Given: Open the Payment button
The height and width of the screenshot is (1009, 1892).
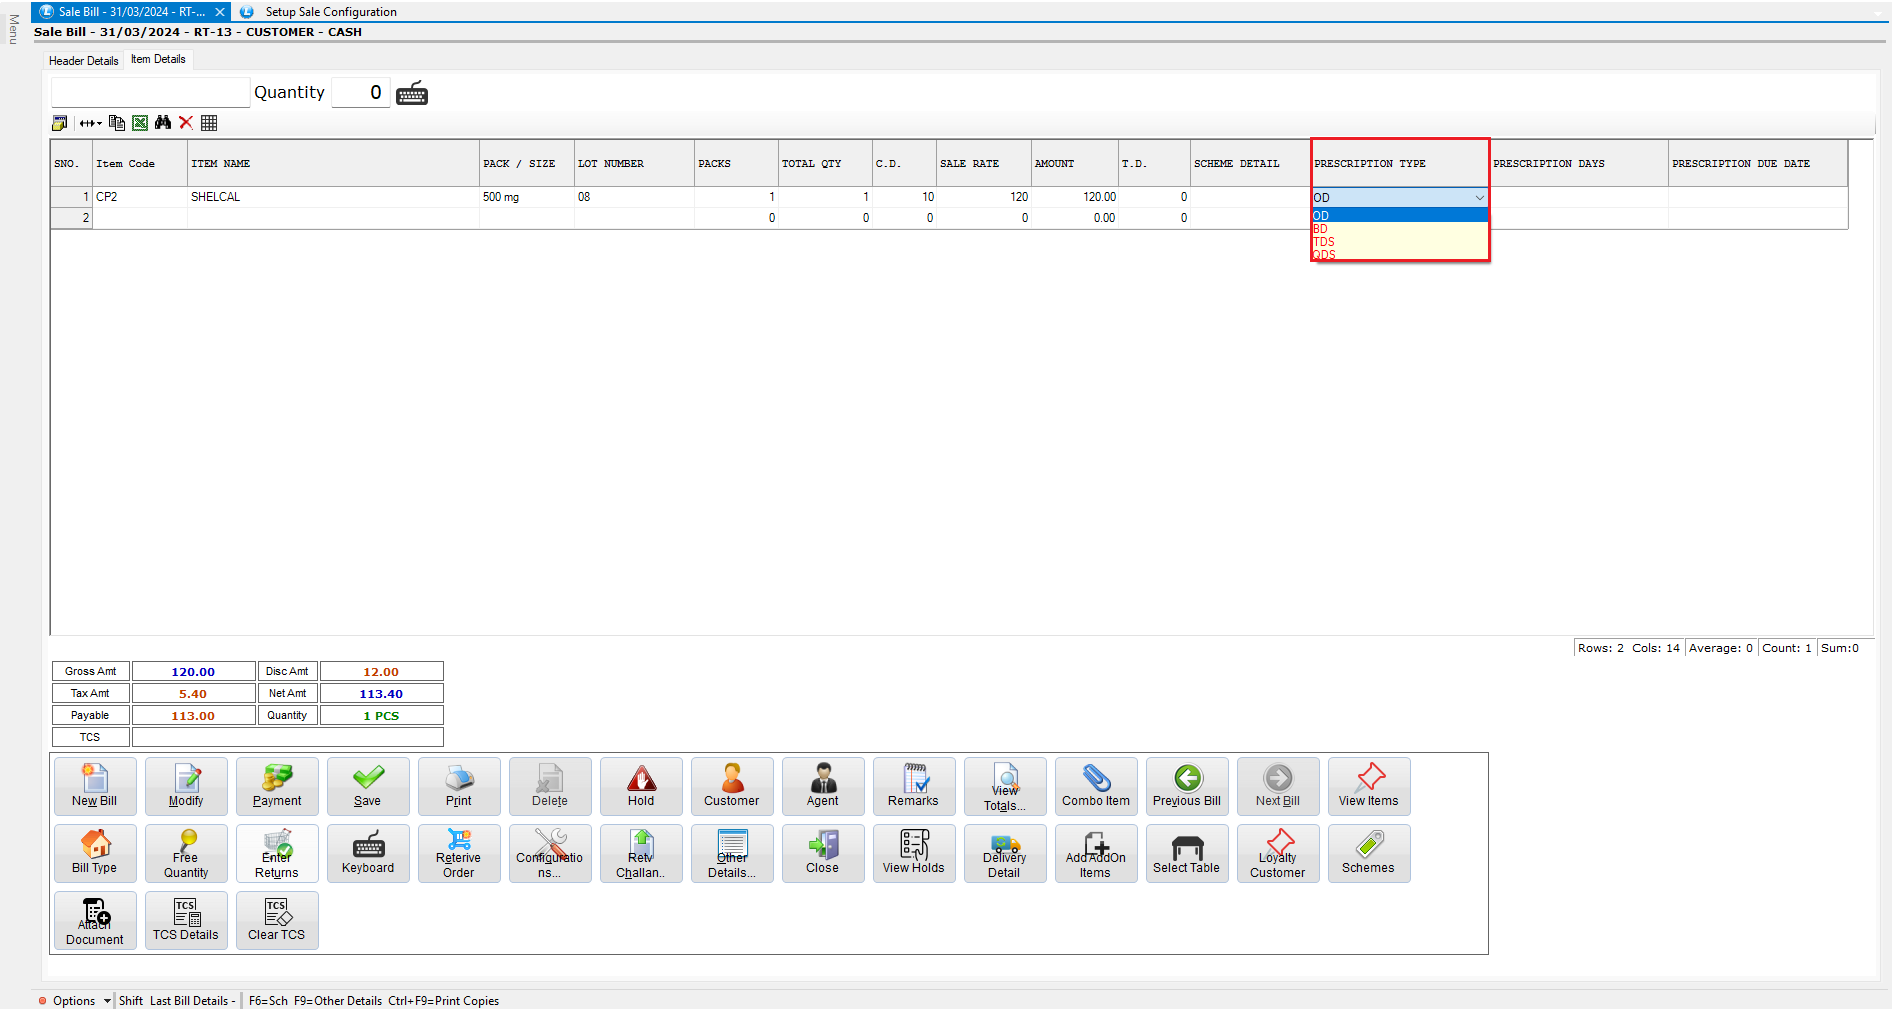Looking at the screenshot, I should (x=277, y=786).
